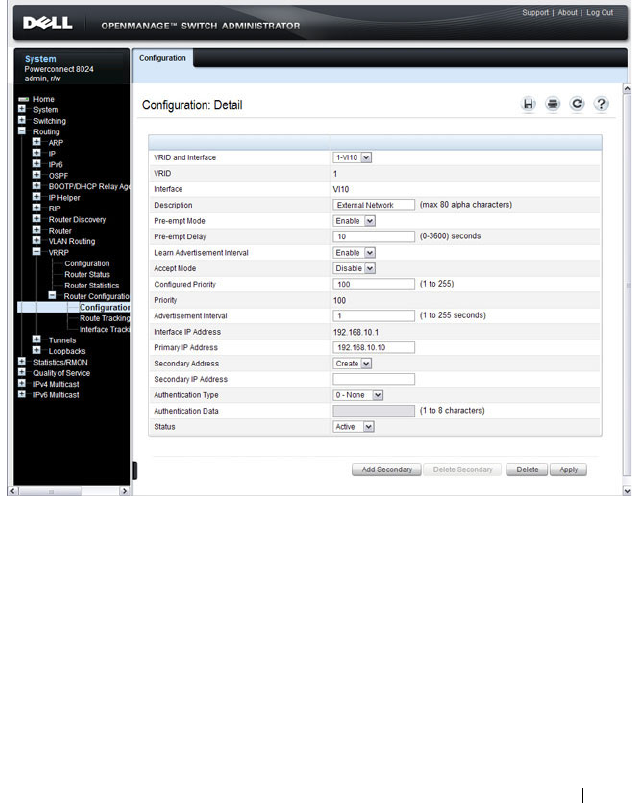Click the Primary IP Address field

(x=374, y=348)
